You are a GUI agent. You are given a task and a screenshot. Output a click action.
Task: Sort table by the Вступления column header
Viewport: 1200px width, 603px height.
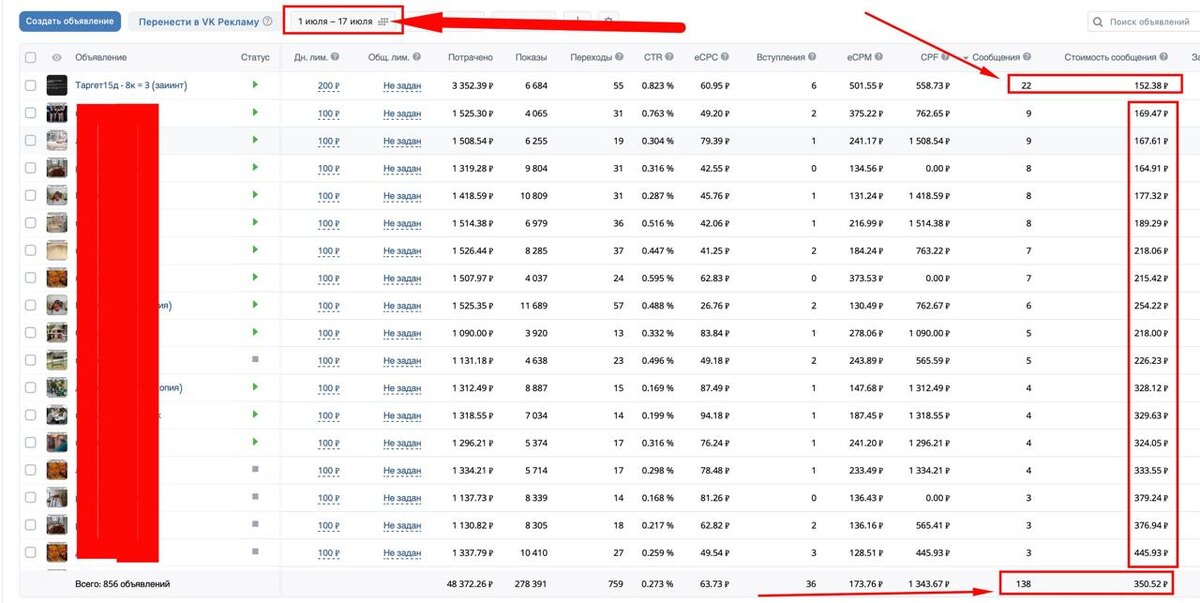click(780, 57)
